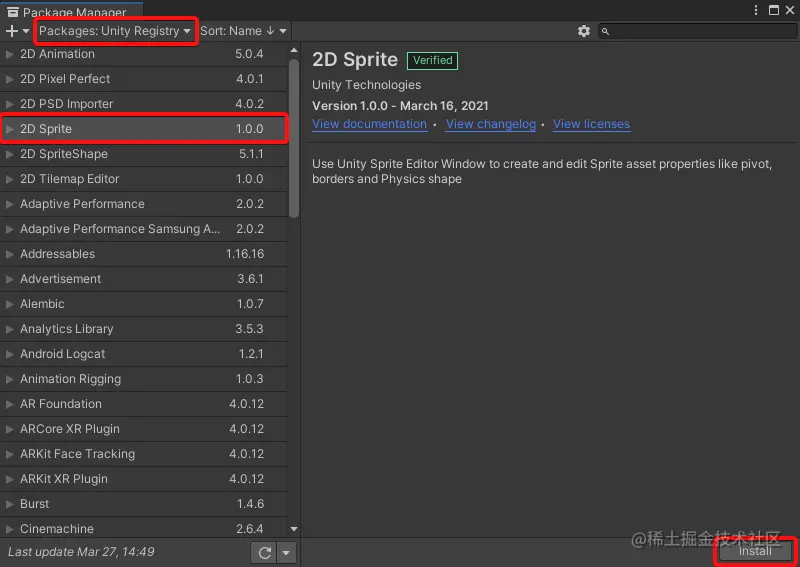Select the ARKit Face Tracking package
The image size is (800, 567).
pyautogui.click(x=144, y=454)
